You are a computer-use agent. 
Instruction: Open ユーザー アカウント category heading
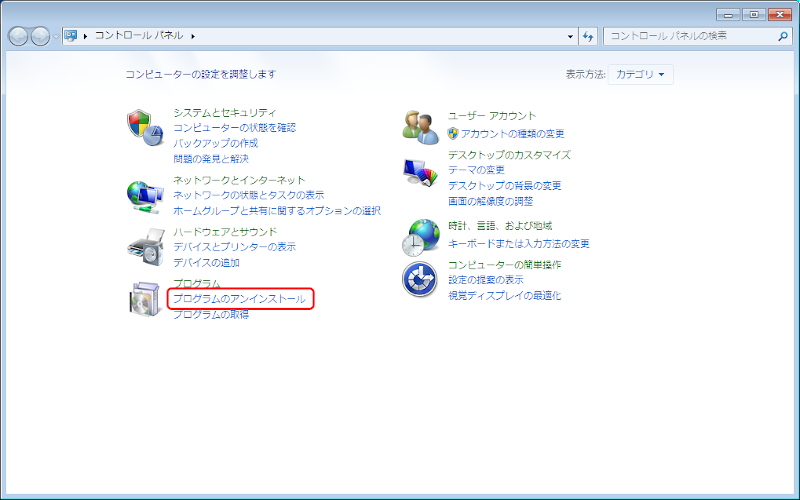pyautogui.click(x=492, y=116)
